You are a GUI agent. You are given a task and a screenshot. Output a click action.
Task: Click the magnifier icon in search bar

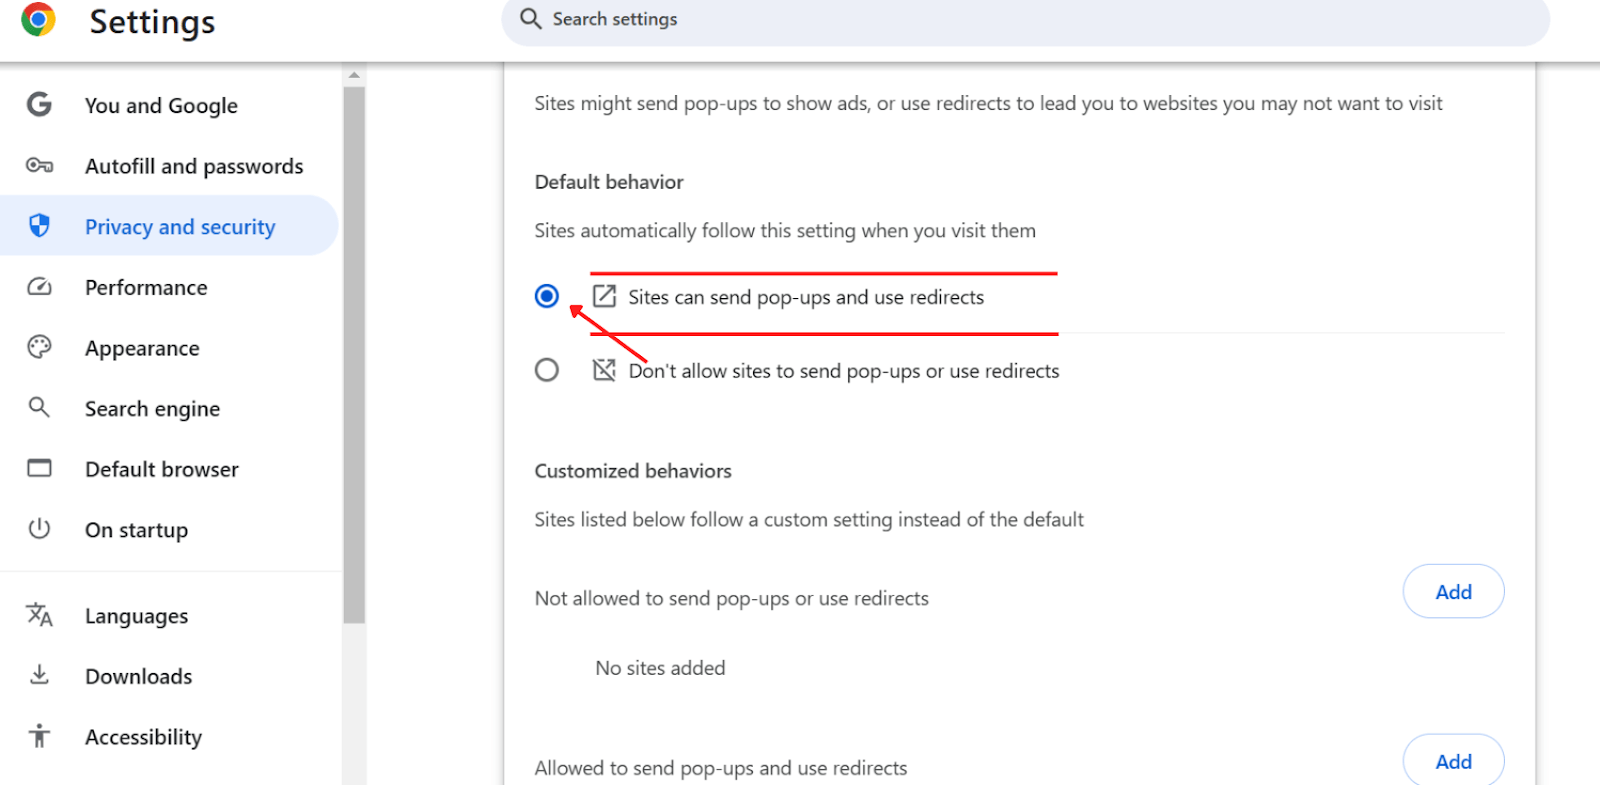click(x=531, y=19)
